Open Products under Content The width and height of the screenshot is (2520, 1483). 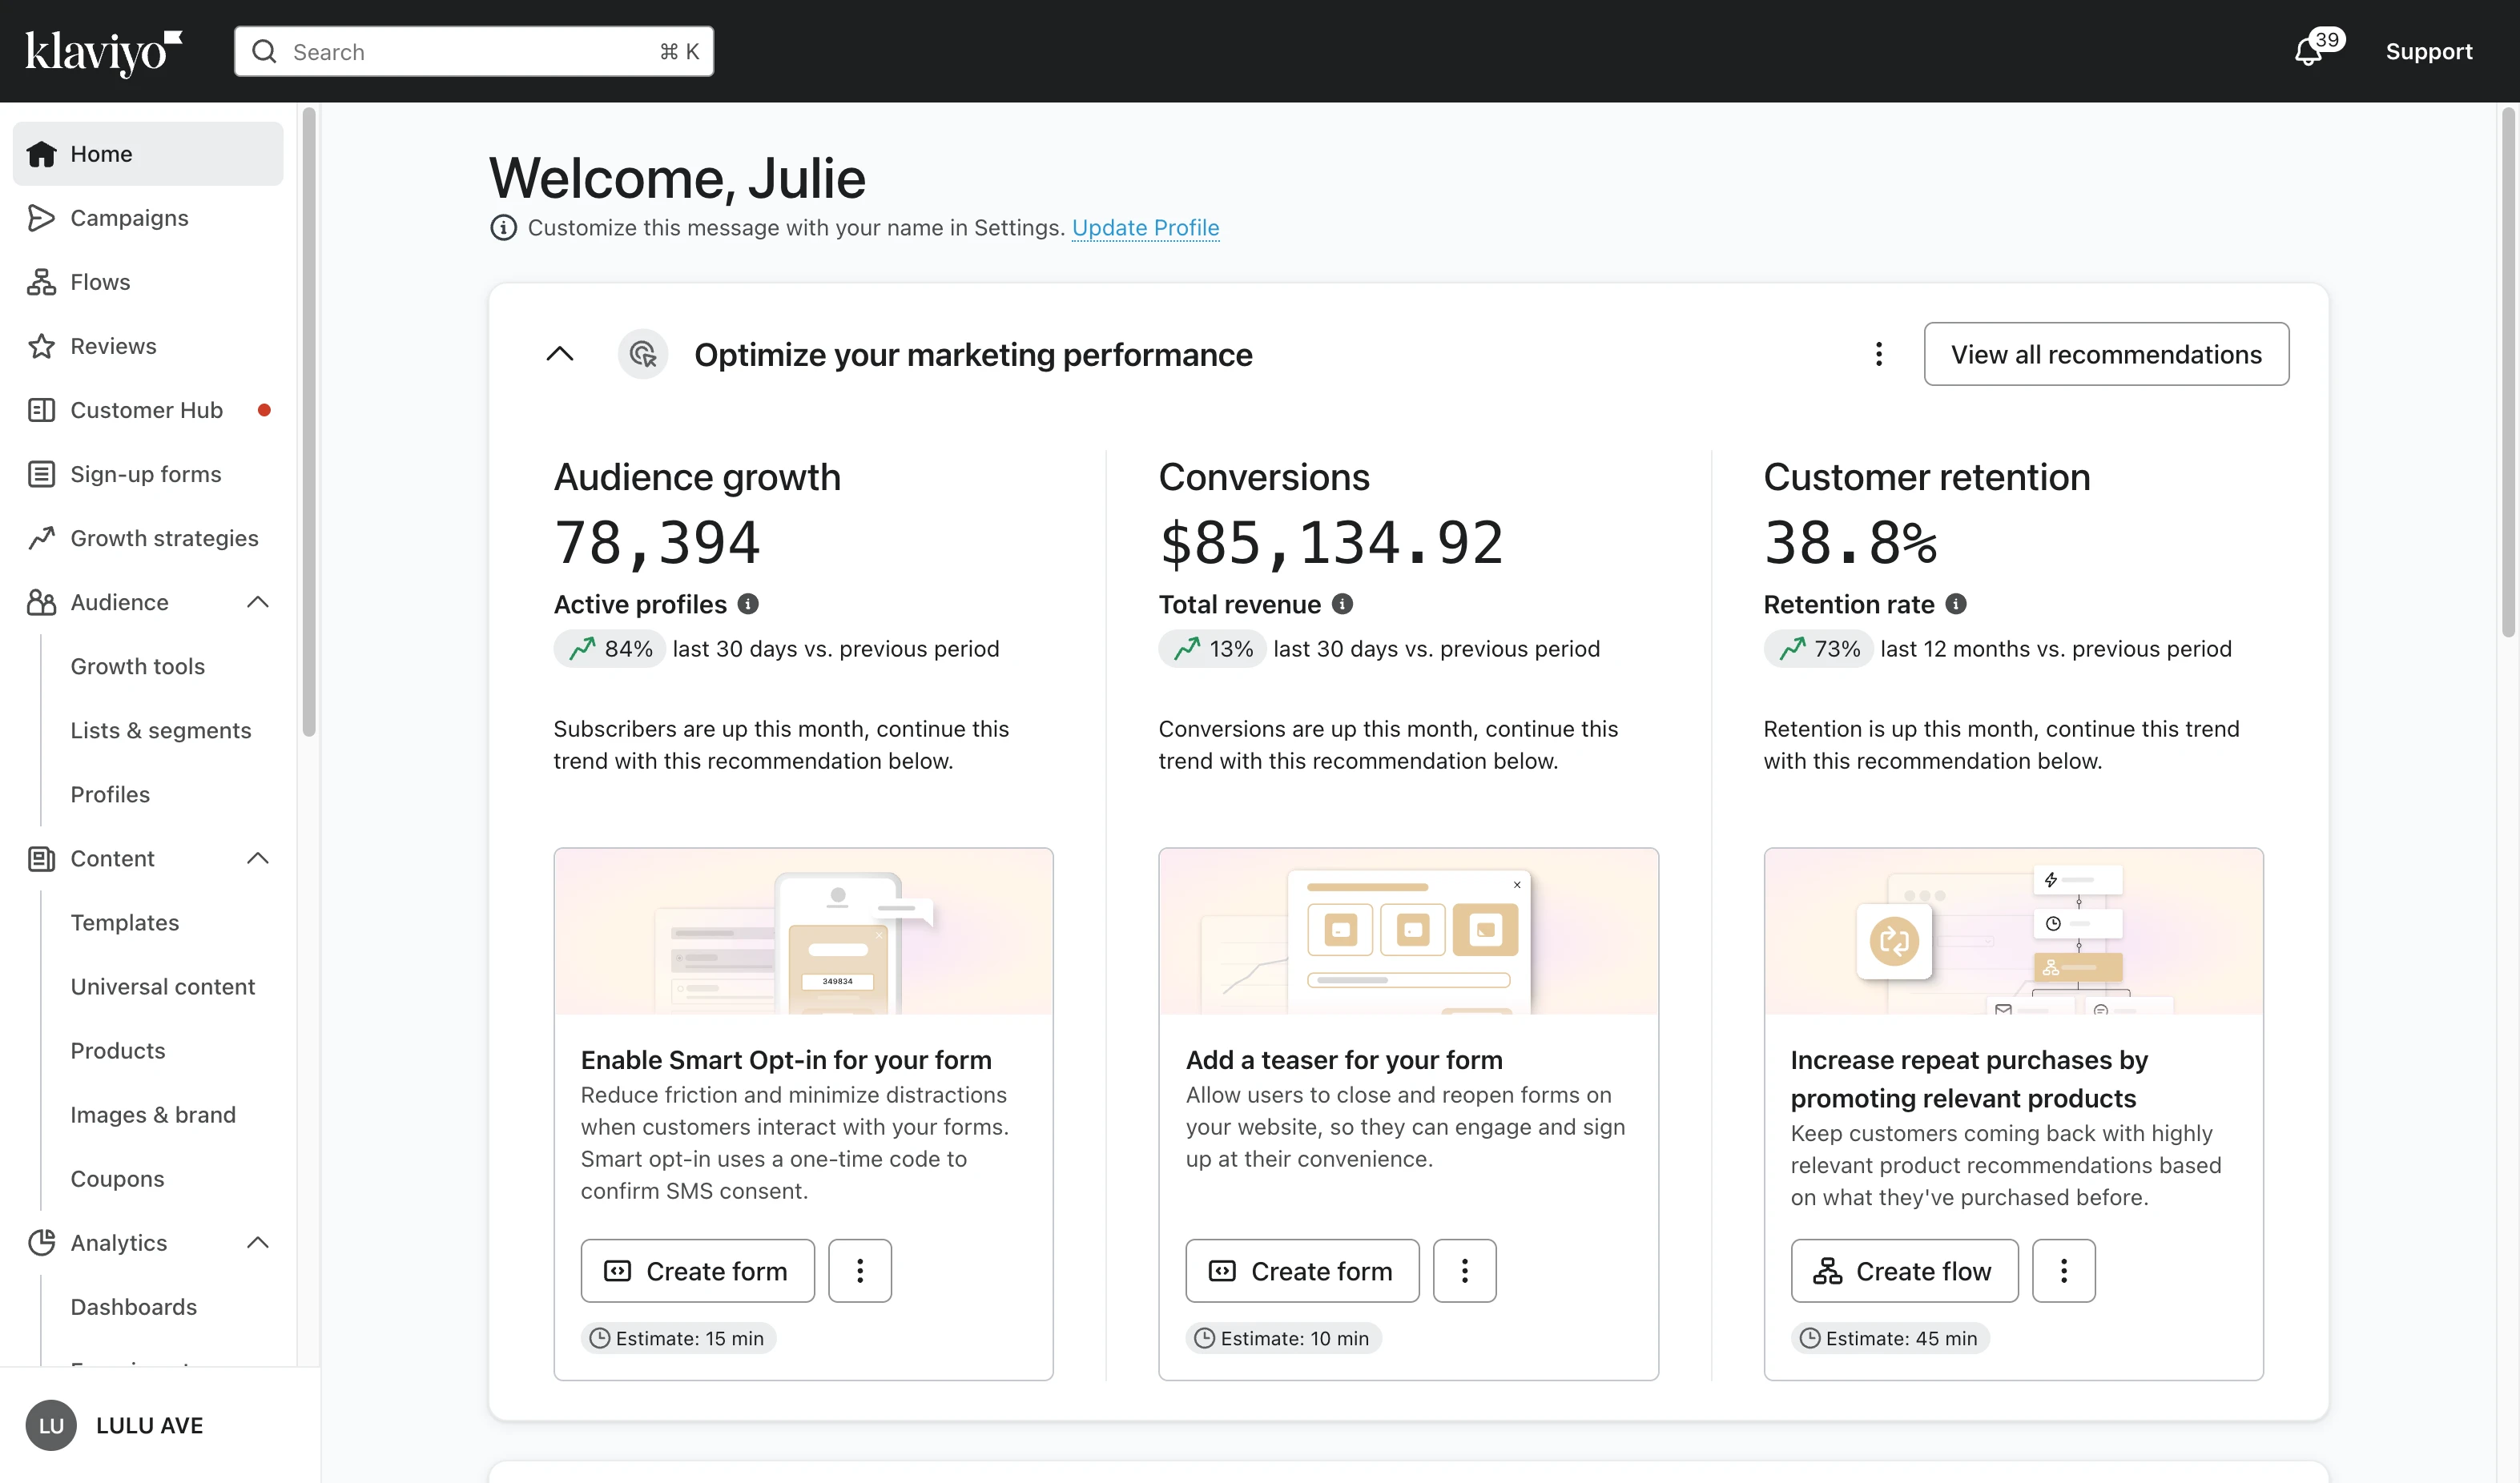pyautogui.click(x=118, y=1051)
